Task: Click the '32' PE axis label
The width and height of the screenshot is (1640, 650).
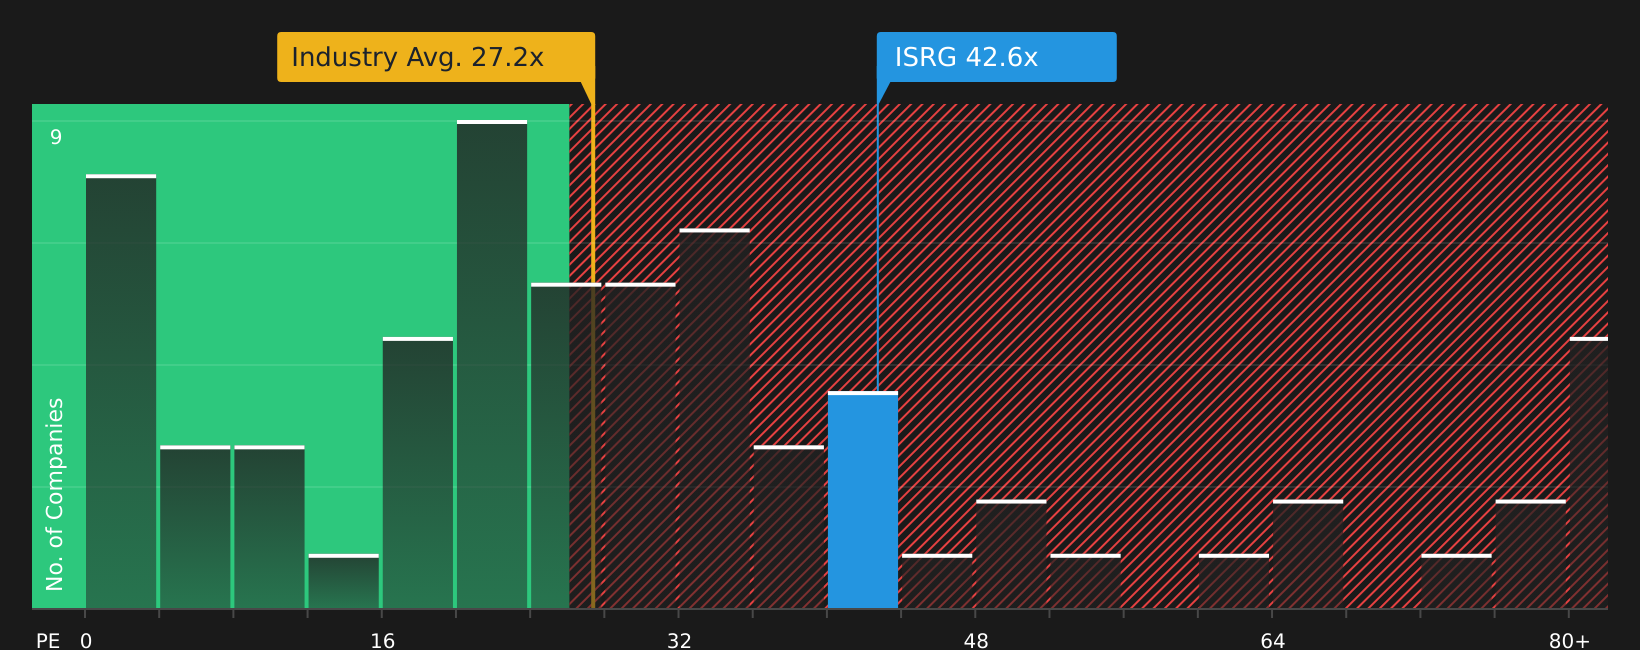Action: (x=679, y=641)
